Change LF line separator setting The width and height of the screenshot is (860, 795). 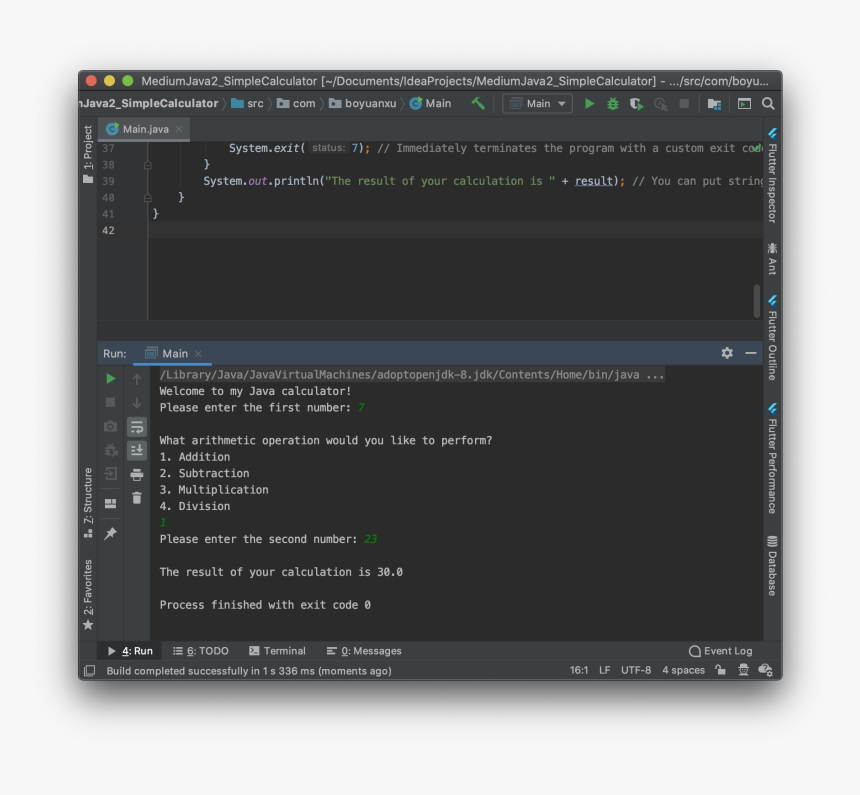604,670
